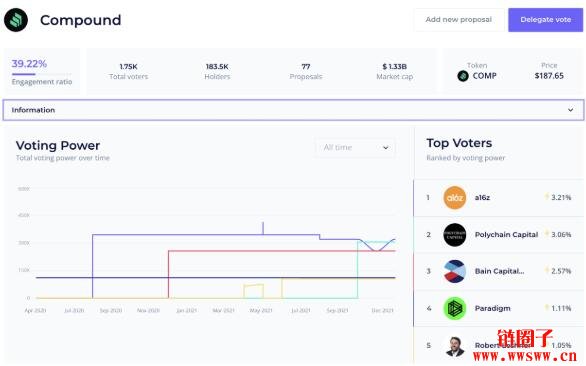Open Polychain Capital avatar icon
This screenshot has height=366, width=586.
(x=454, y=235)
